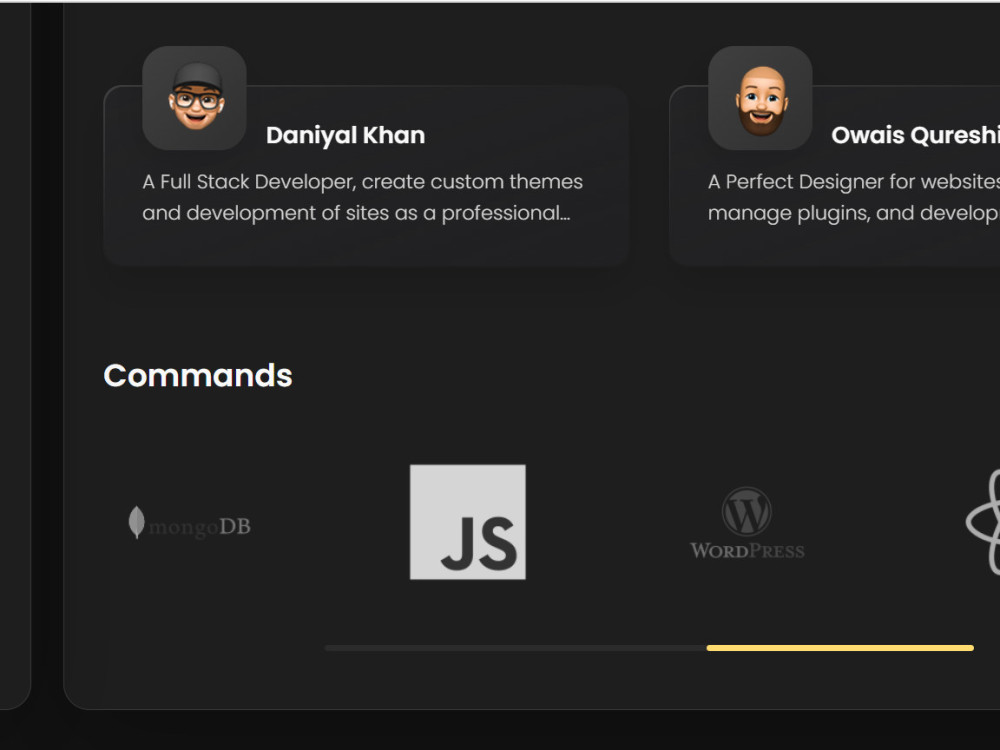The image size is (1000, 750).
Task: Click Daniyal Khan's avatar with cap
Action: point(195,98)
